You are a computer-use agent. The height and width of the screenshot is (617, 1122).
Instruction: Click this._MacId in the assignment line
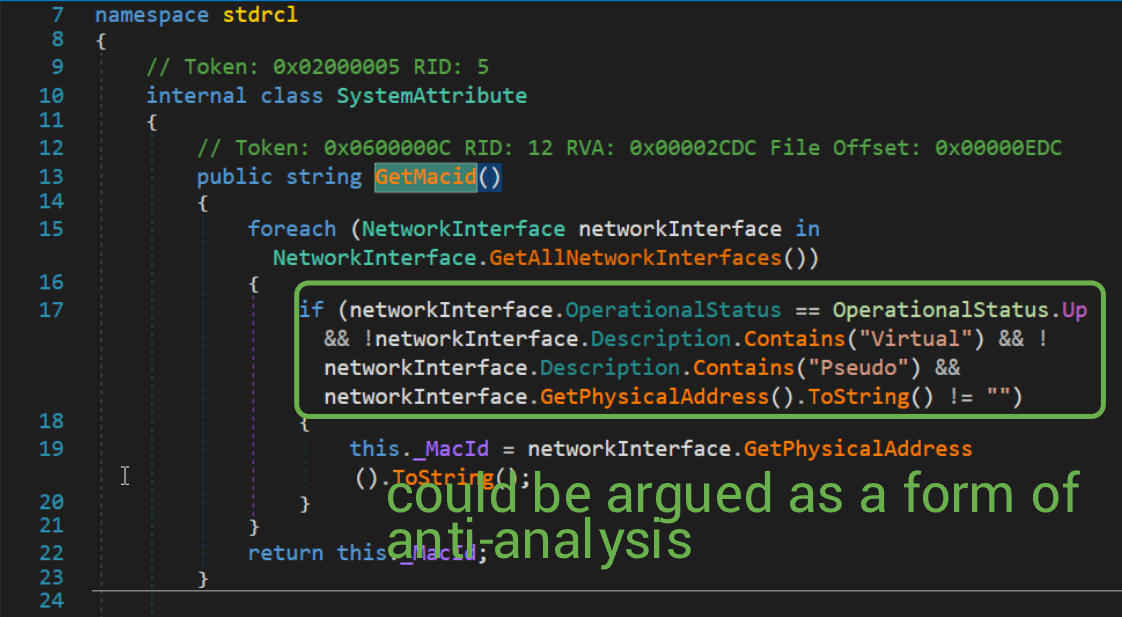coord(418,449)
